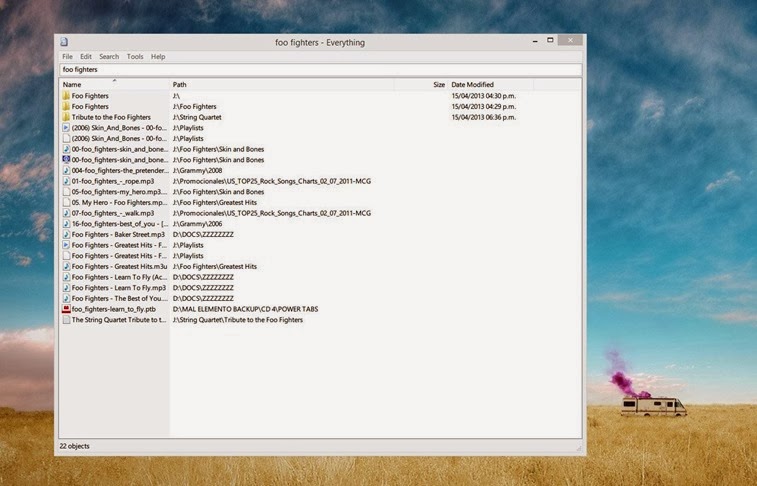Click the red Power Tab icon for foo_fighters-learn_to_fly.ptb
This screenshot has height=486, width=757.
pyautogui.click(x=66, y=309)
